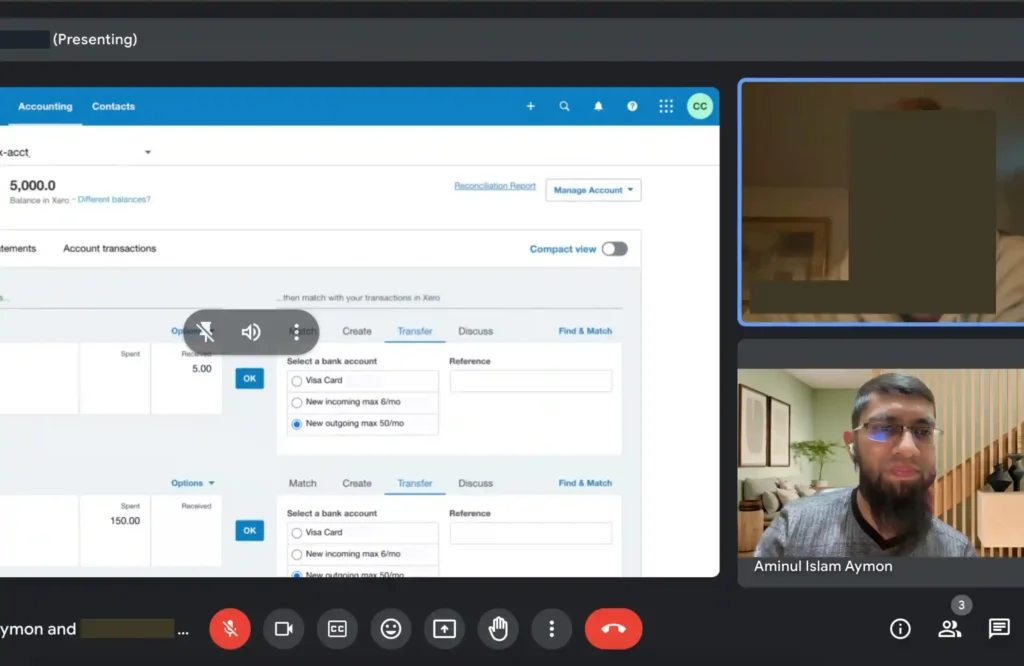Viewport: 1024px width, 666px height.
Task: Enable closed captions with the CC button
Action: (x=337, y=629)
